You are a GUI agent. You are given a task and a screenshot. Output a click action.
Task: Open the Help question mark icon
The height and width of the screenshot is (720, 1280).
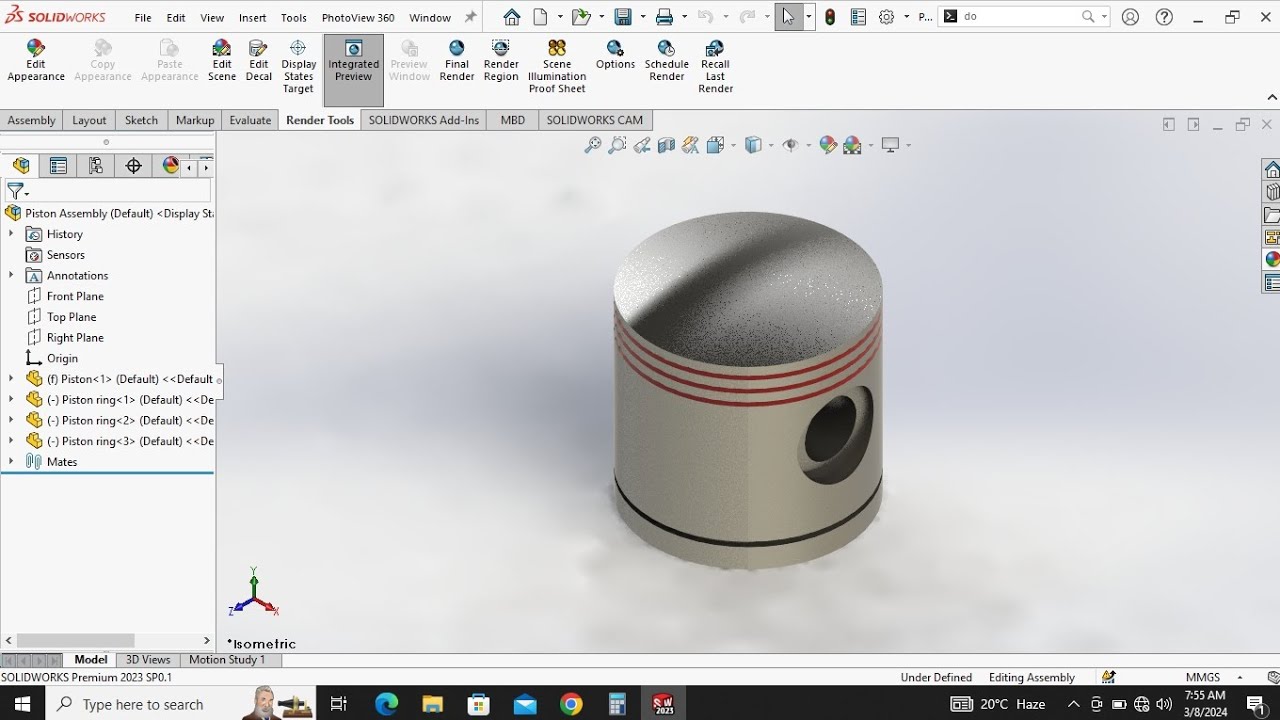point(1164,17)
